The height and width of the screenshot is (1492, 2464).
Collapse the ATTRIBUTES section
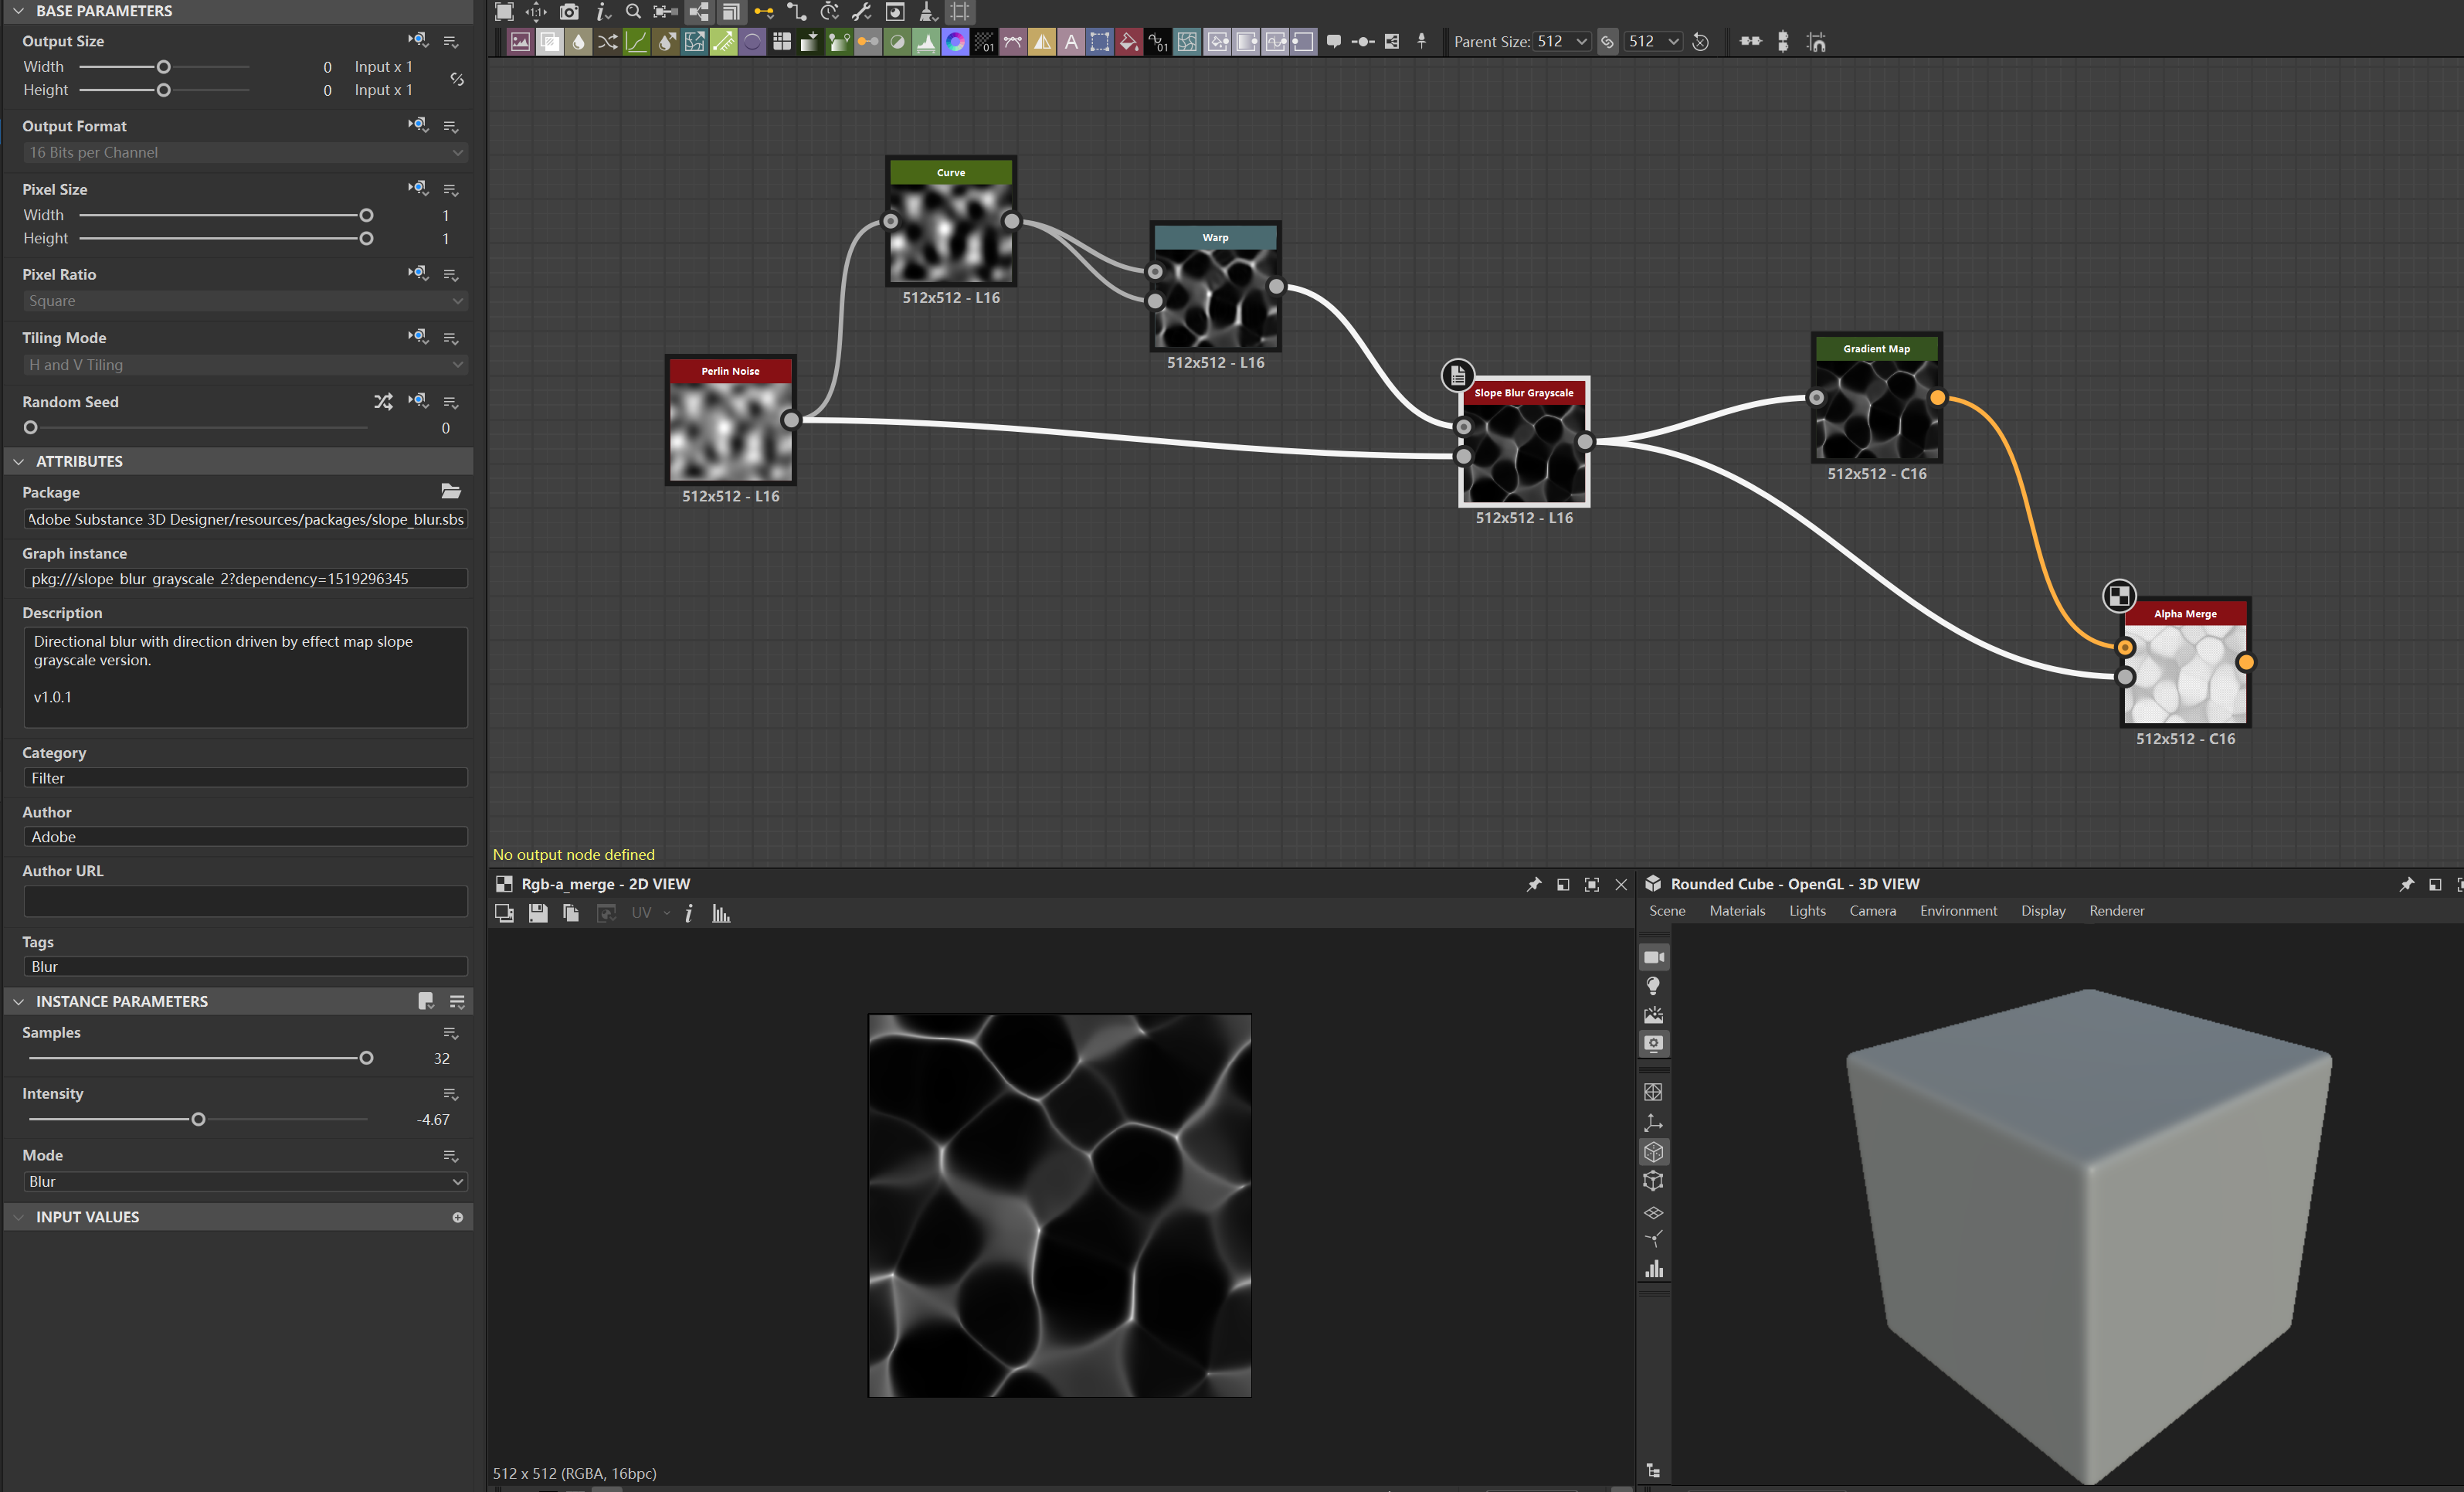(19, 461)
